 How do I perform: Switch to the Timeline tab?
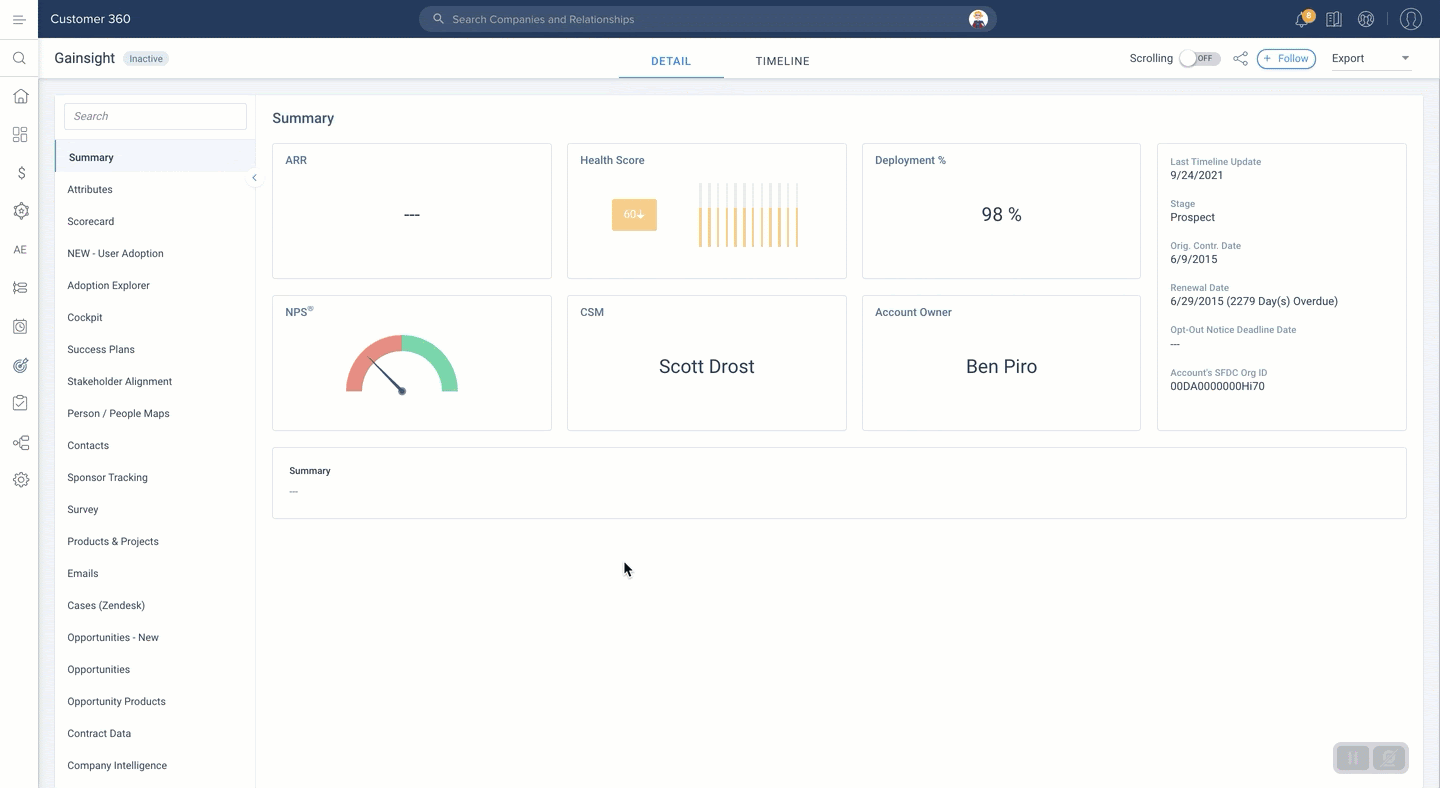coord(782,61)
